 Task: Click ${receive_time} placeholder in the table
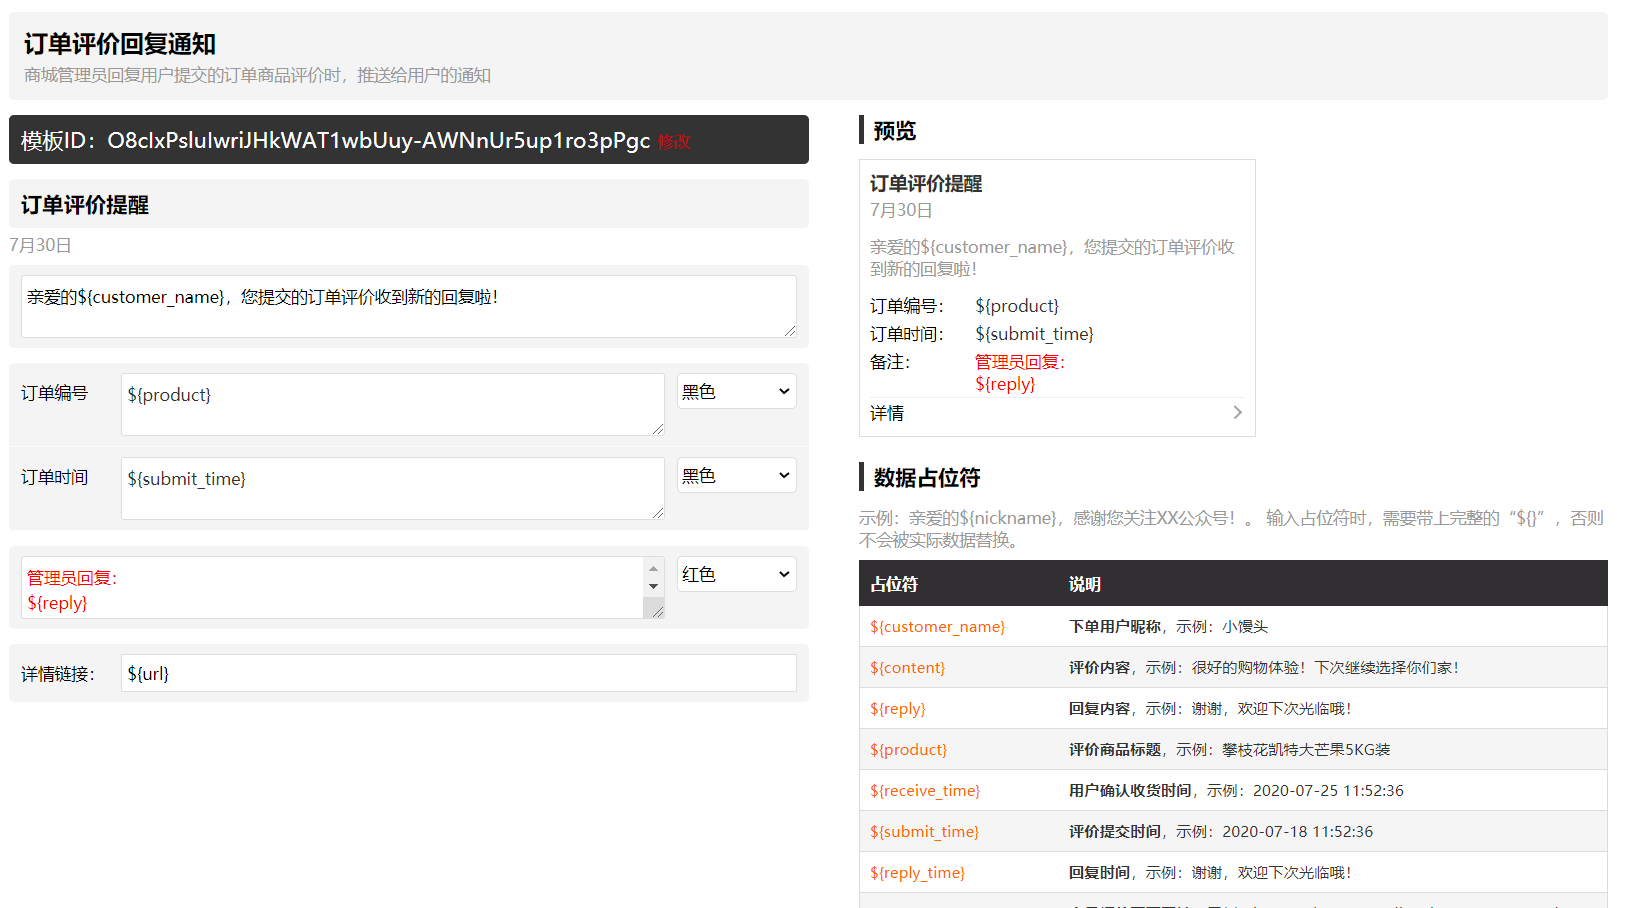click(x=925, y=791)
